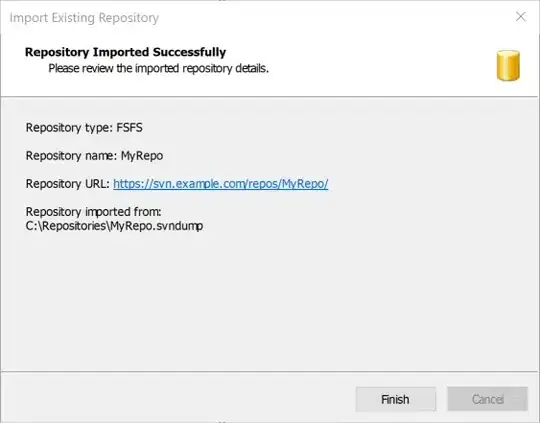The height and width of the screenshot is (423, 540).
Task: Click the 'Repository URL:' label text
Action: pos(68,184)
